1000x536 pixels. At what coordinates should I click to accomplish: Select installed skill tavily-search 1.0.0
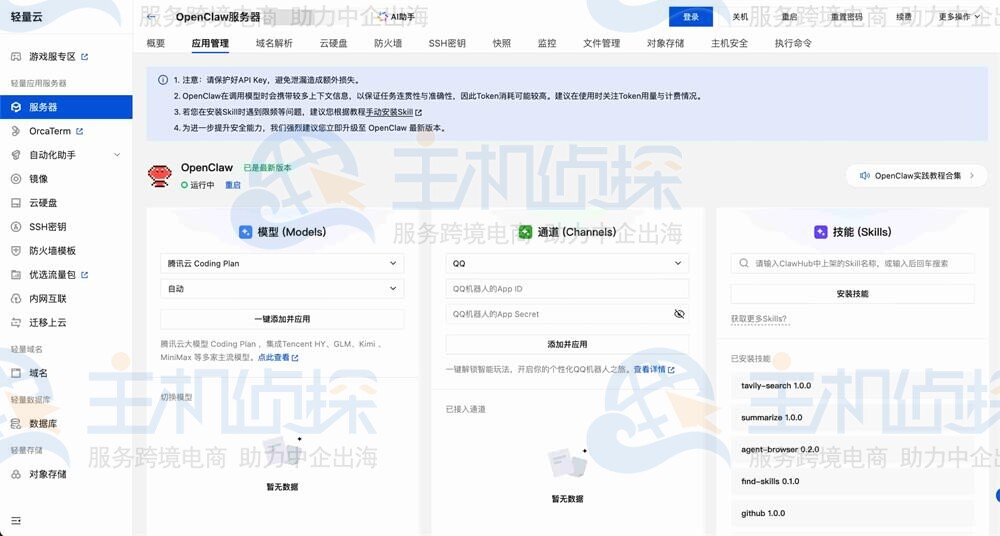coord(853,386)
